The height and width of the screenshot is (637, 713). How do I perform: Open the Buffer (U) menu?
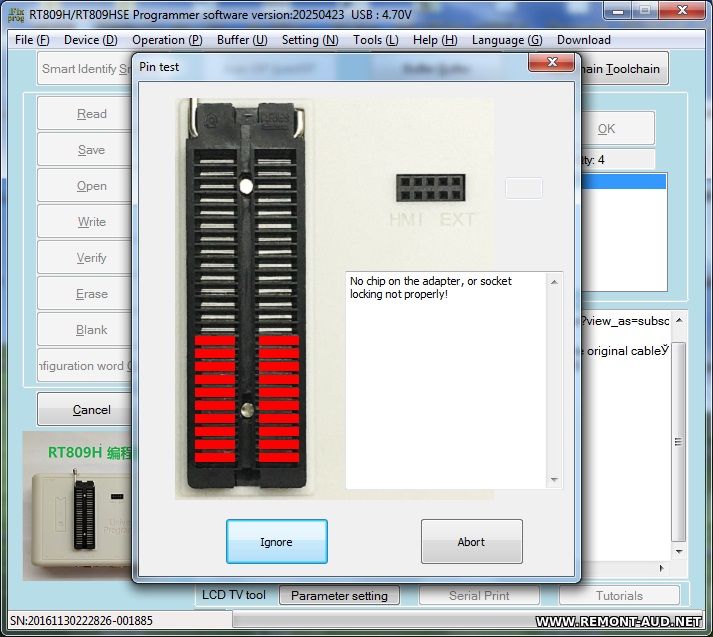pyautogui.click(x=242, y=40)
